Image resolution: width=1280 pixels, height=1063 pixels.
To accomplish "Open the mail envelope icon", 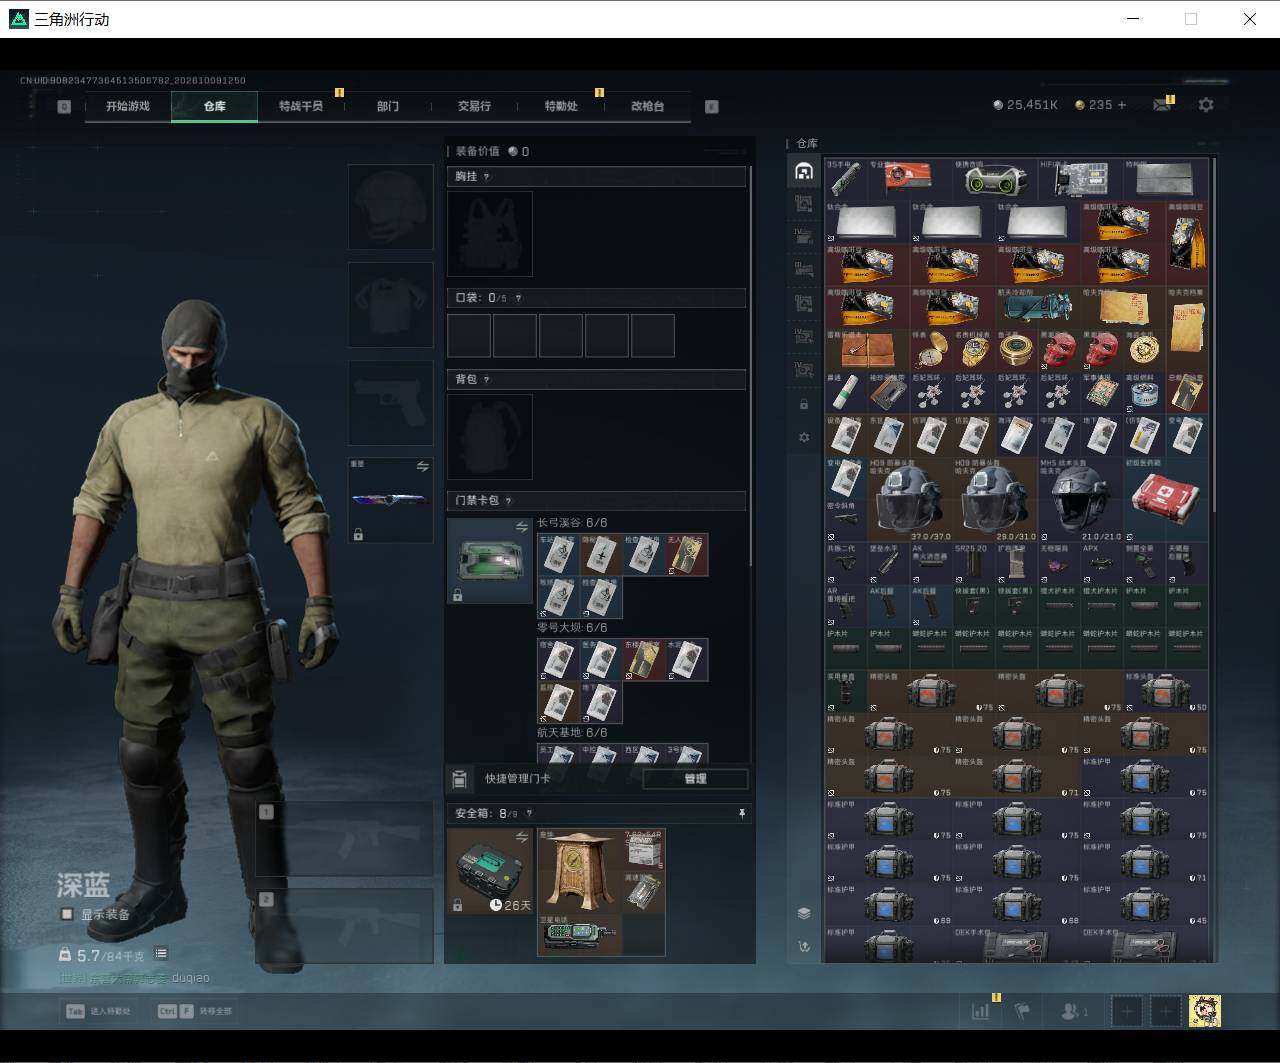I will 1161,105.
